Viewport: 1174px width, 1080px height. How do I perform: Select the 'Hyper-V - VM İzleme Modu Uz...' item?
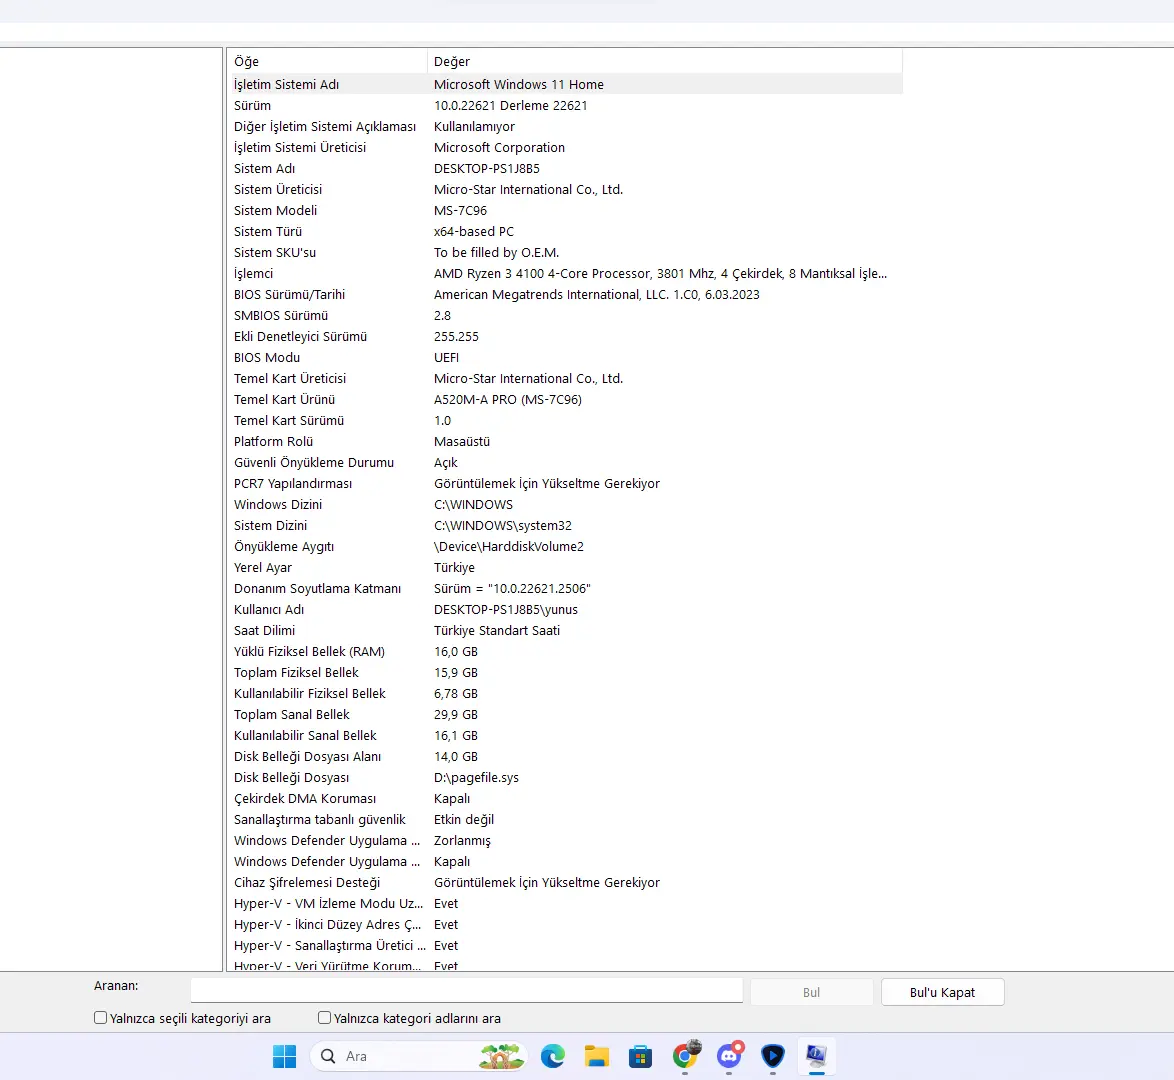pyautogui.click(x=328, y=902)
